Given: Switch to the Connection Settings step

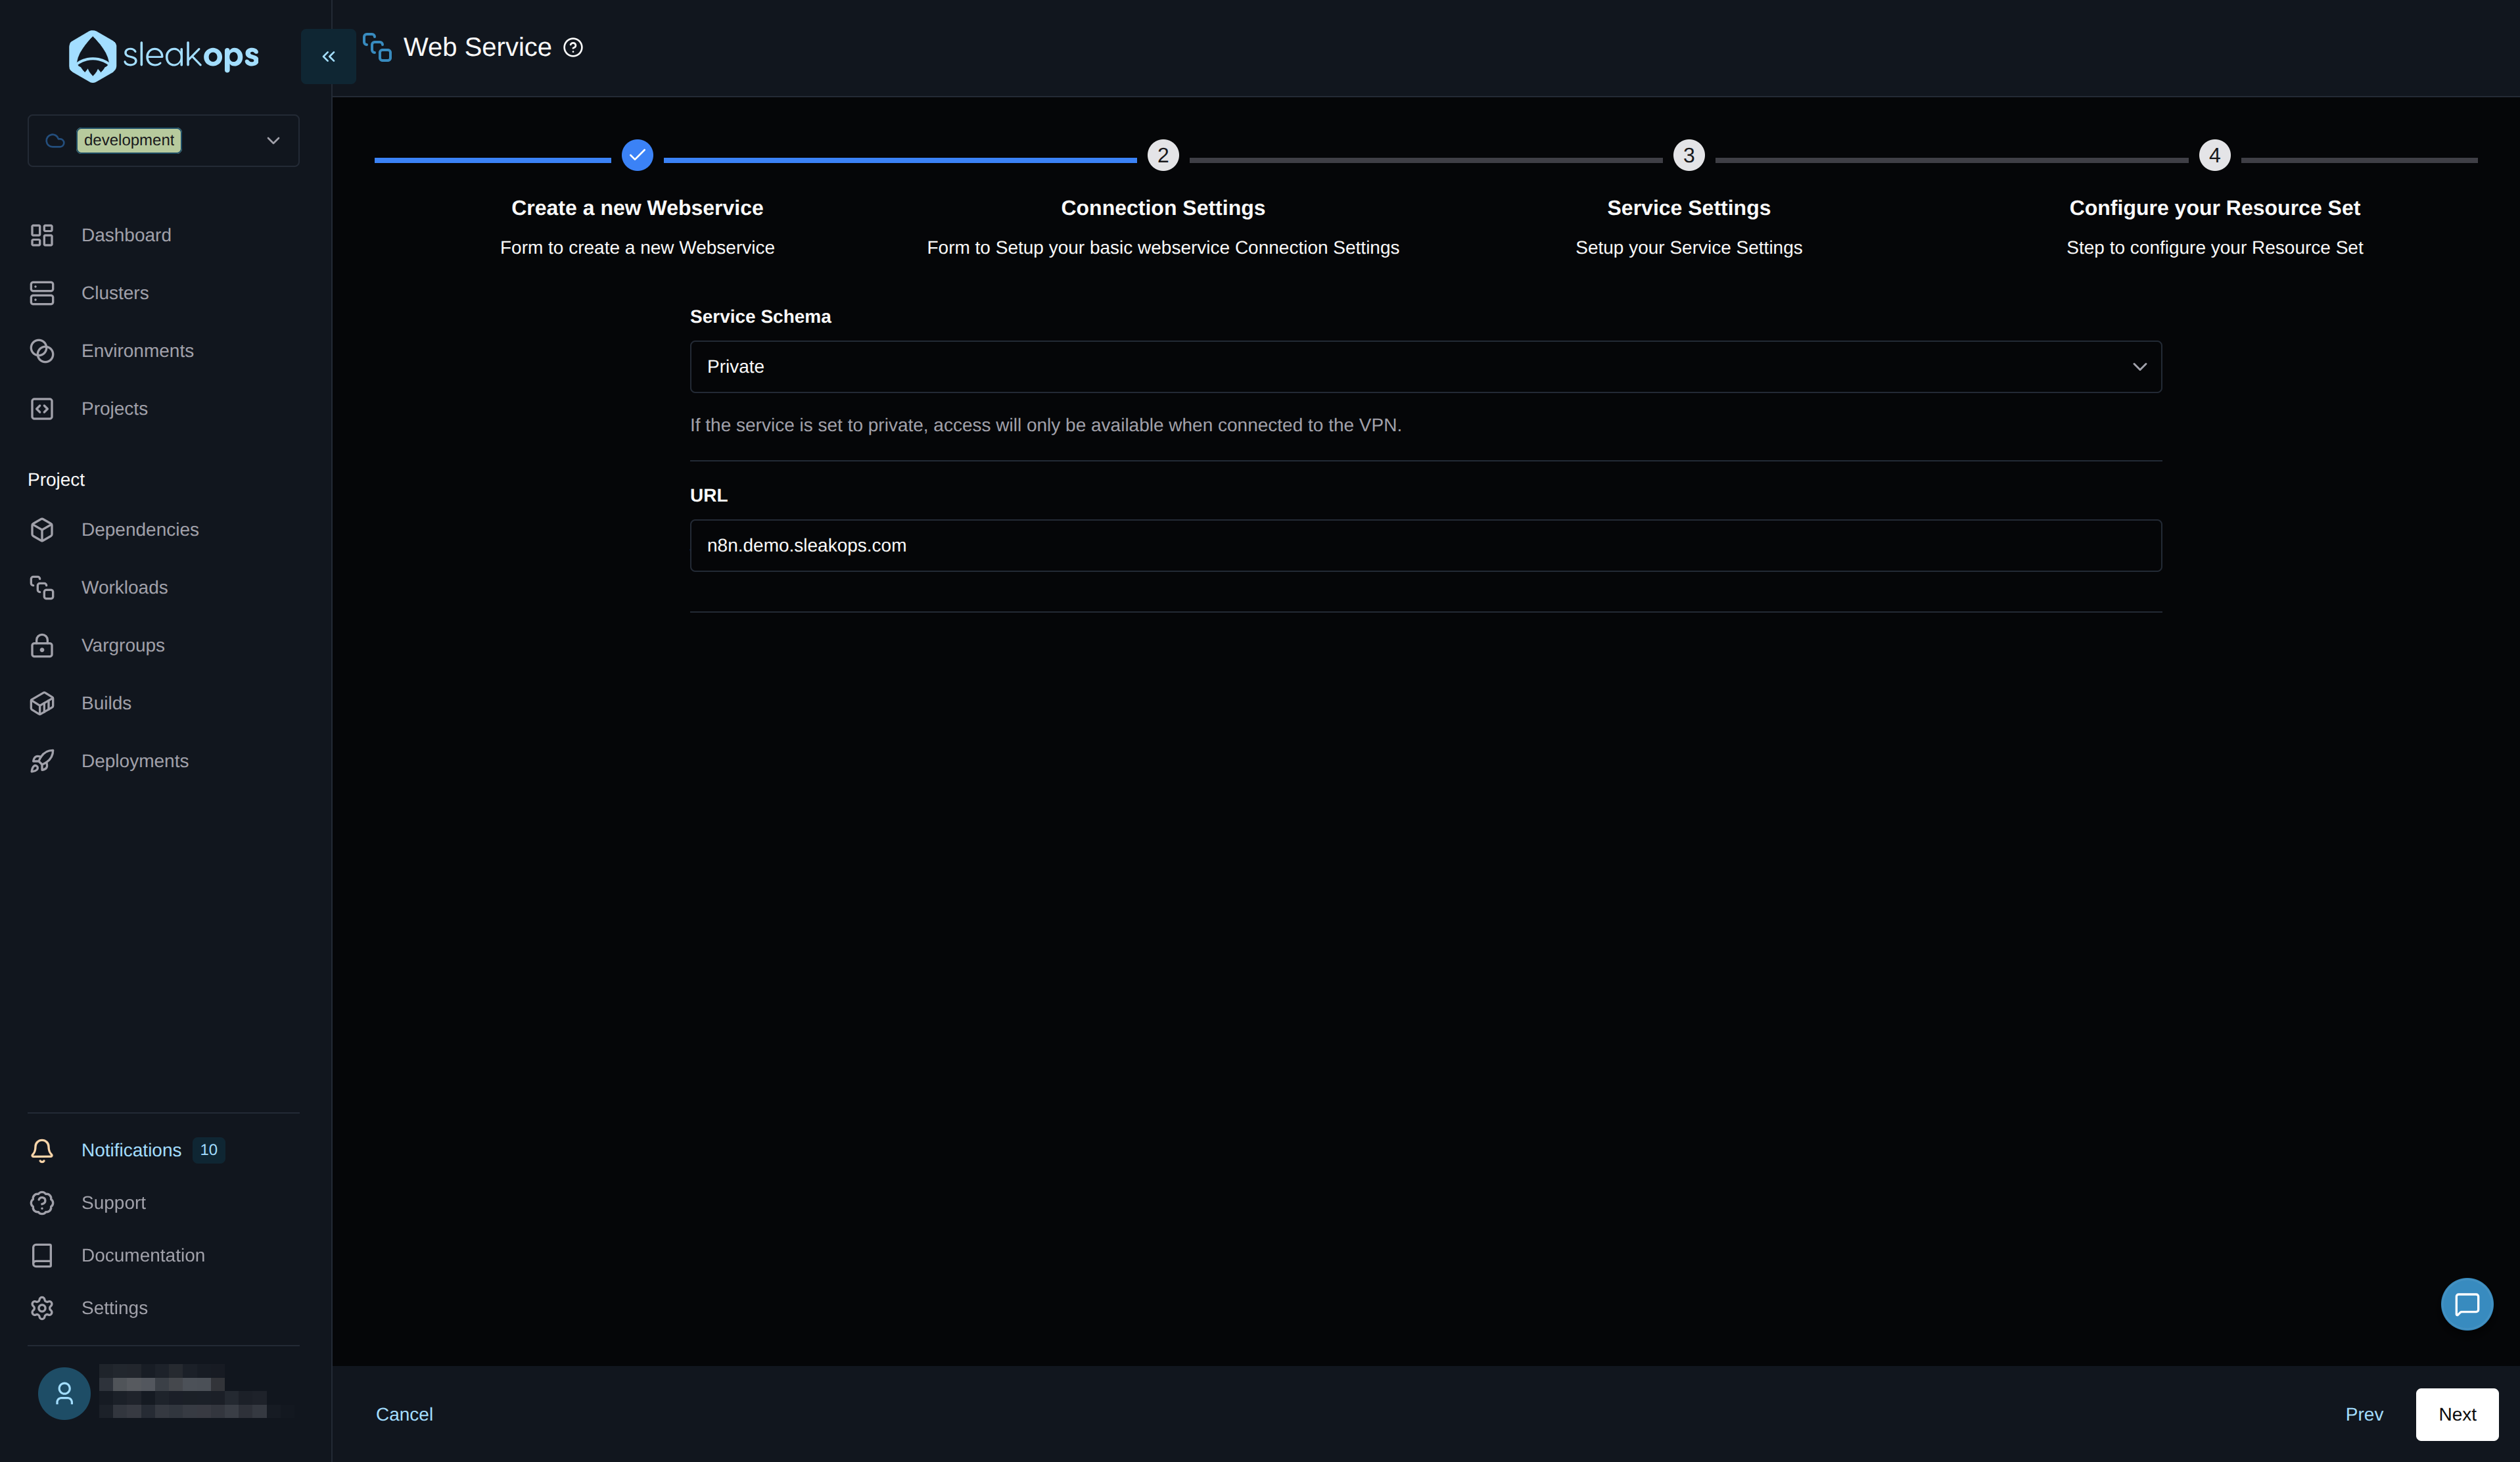Looking at the screenshot, I should (x=1162, y=155).
